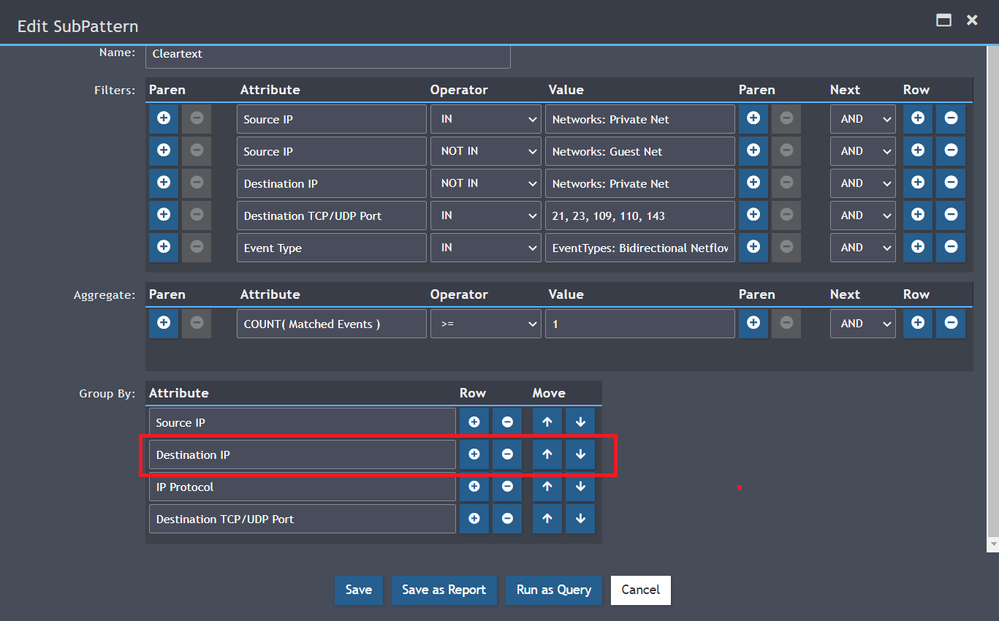Add row after Source IP Private Net filter
Viewport: 999px width, 621px height.
pos(917,119)
